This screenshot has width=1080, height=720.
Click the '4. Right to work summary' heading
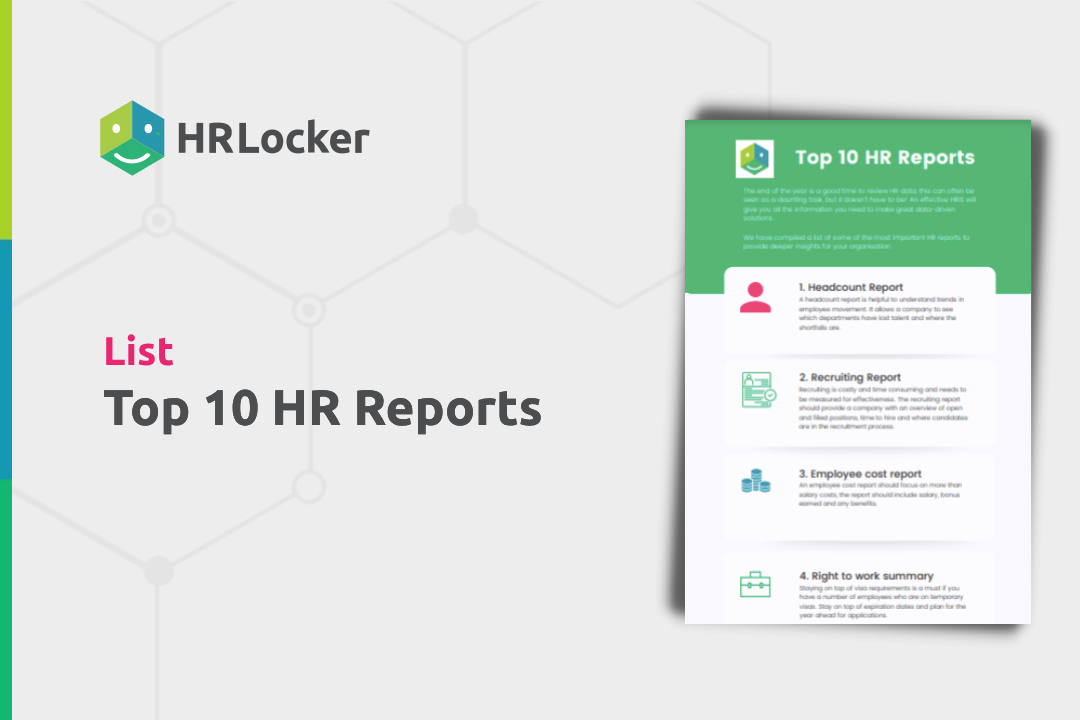click(x=866, y=575)
